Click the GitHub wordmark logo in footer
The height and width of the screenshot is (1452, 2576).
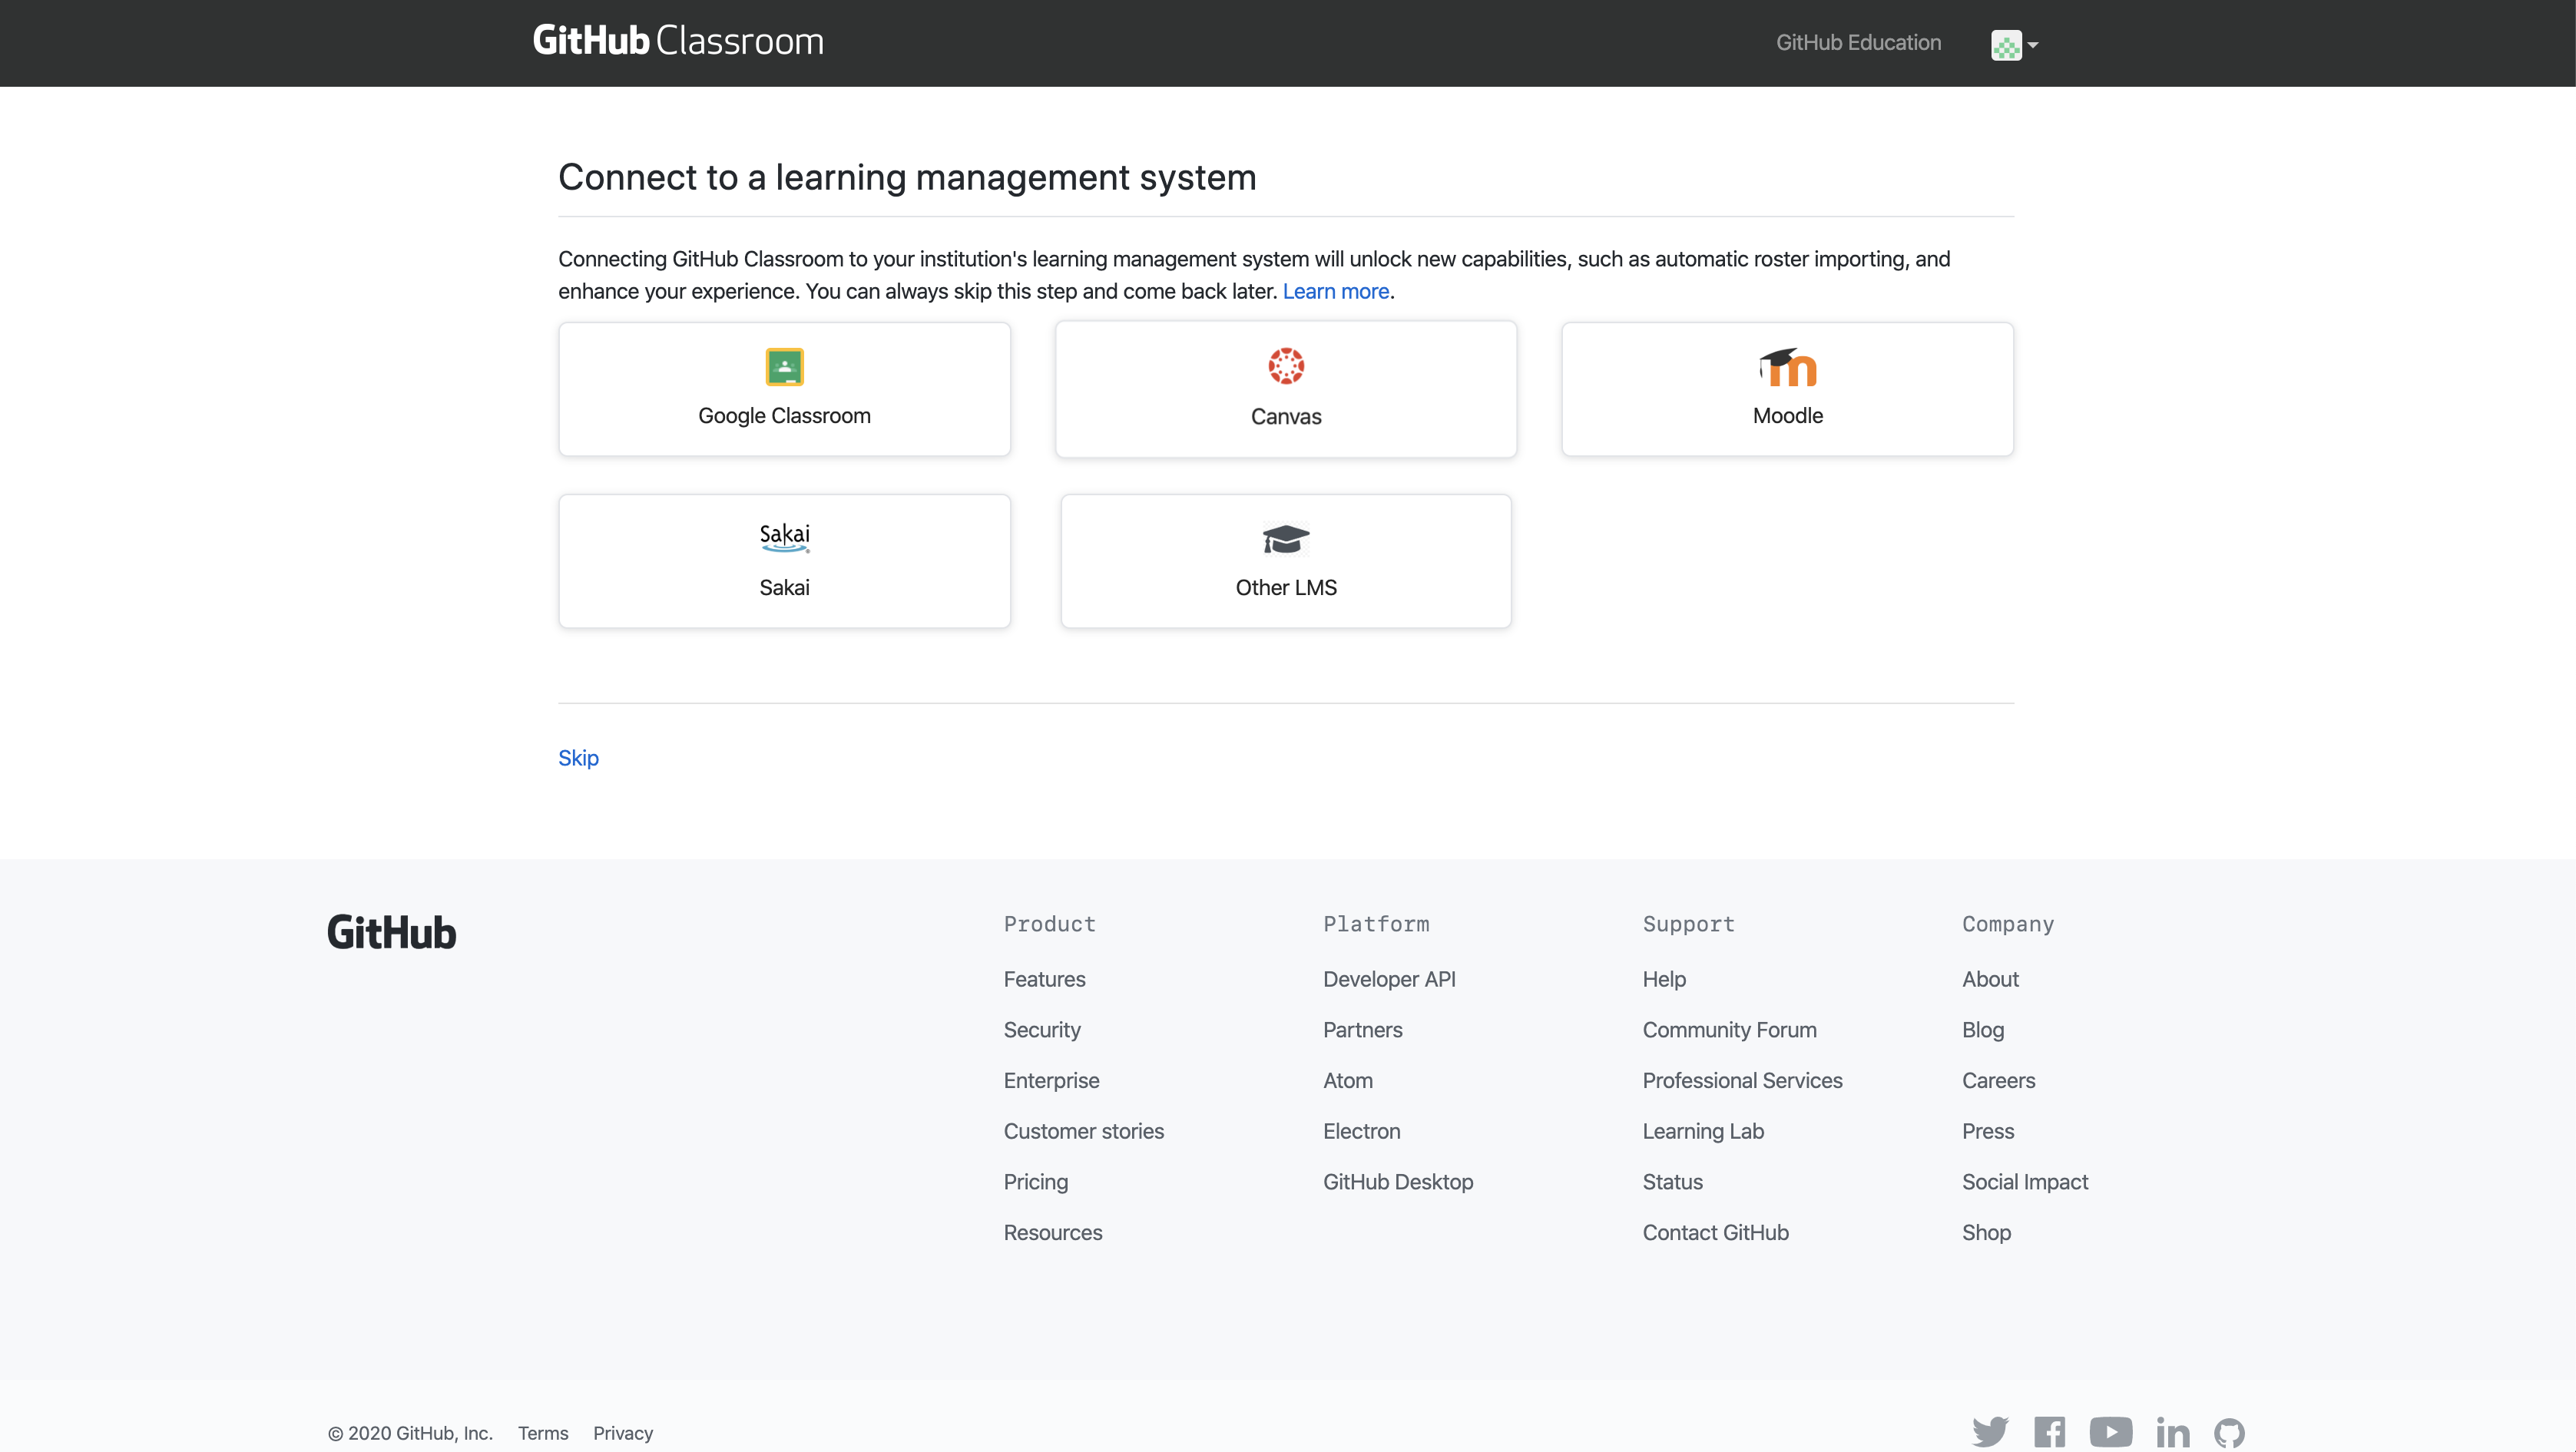(392, 932)
